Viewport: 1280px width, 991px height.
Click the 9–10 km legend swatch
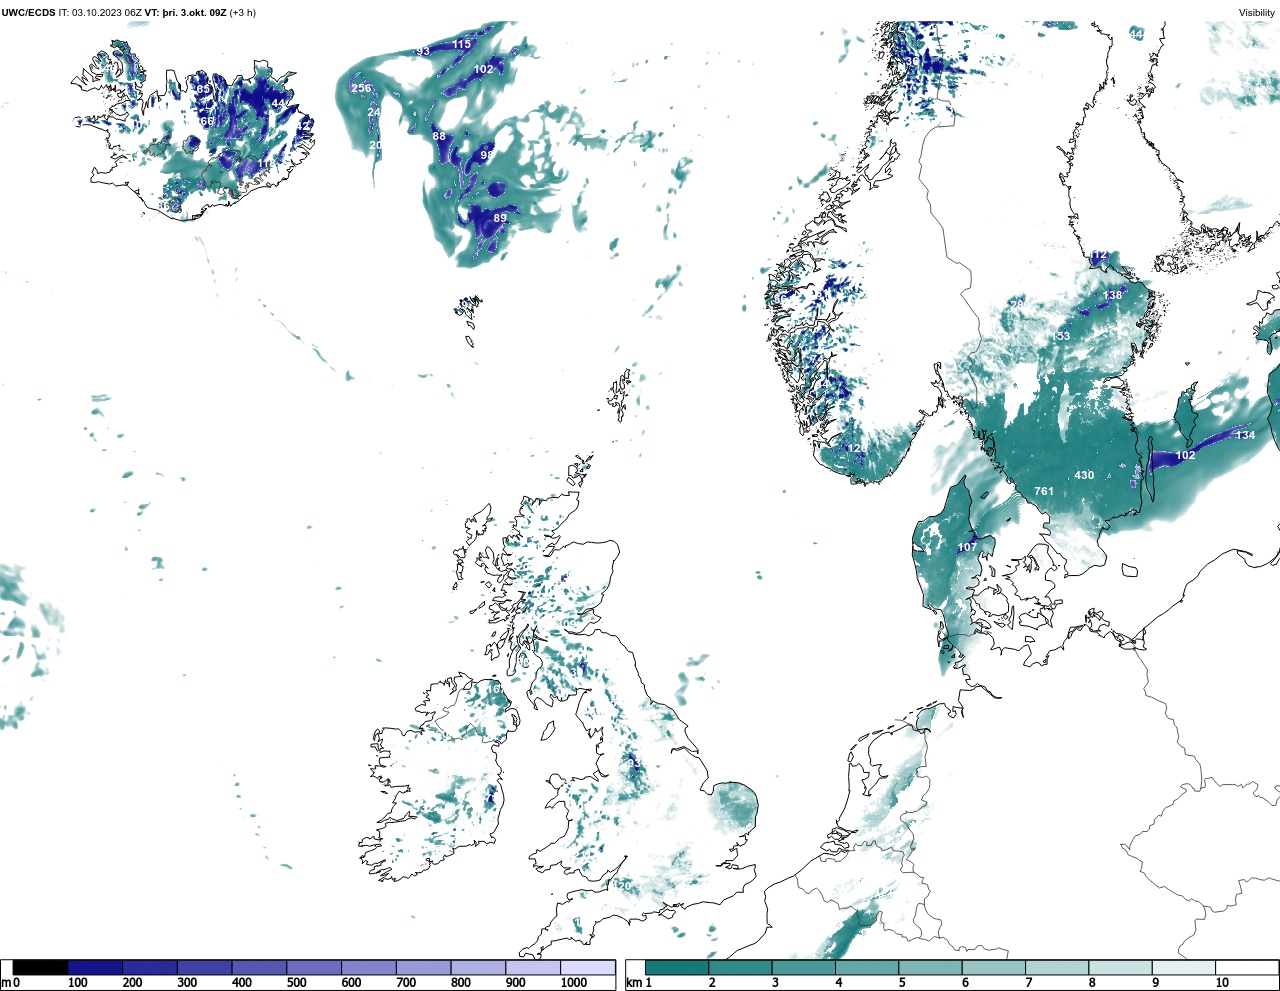(1184, 967)
